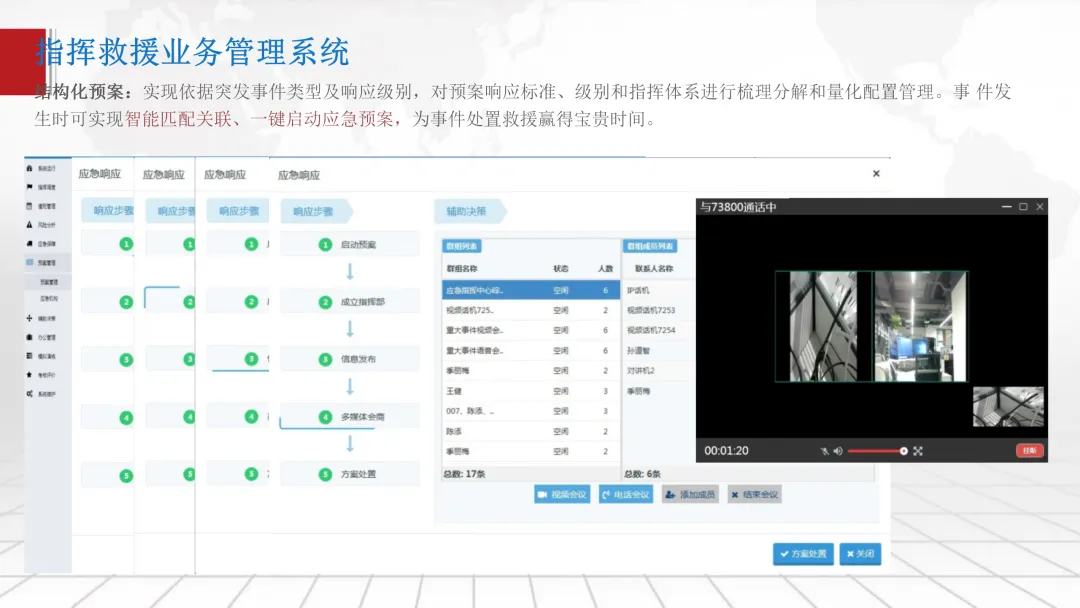Click the 联系人名称 column header
Screen dimensions: 1080x608
pyautogui.click(x=654, y=269)
